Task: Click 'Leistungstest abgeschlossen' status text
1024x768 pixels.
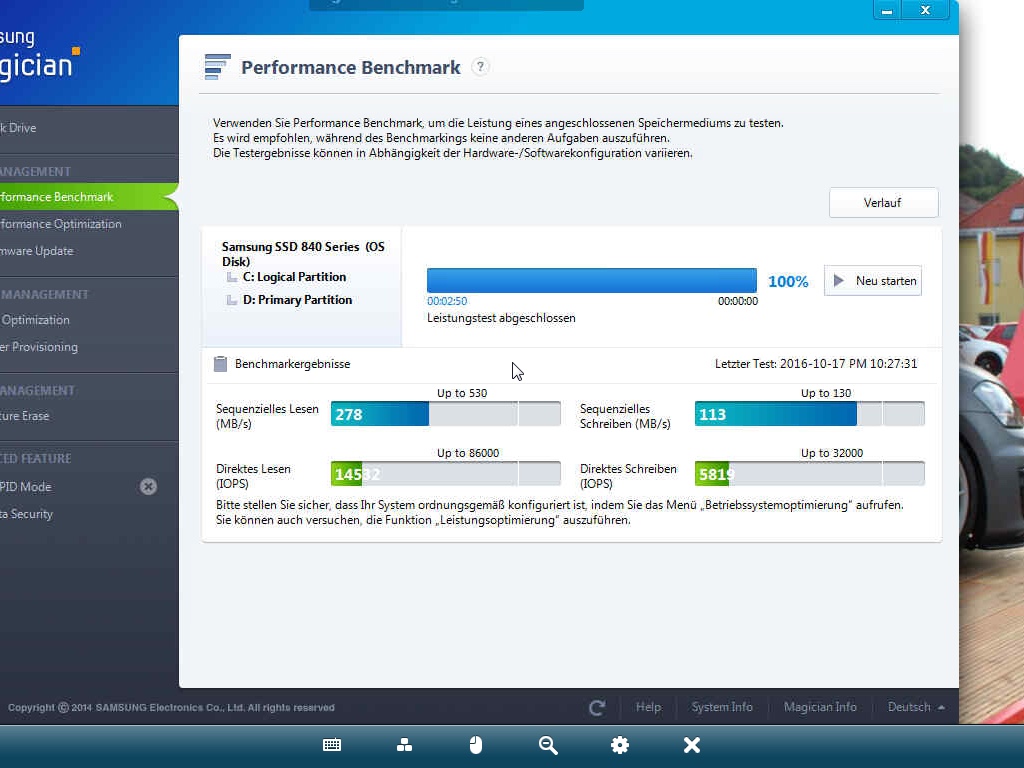Action: (x=501, y=318)
